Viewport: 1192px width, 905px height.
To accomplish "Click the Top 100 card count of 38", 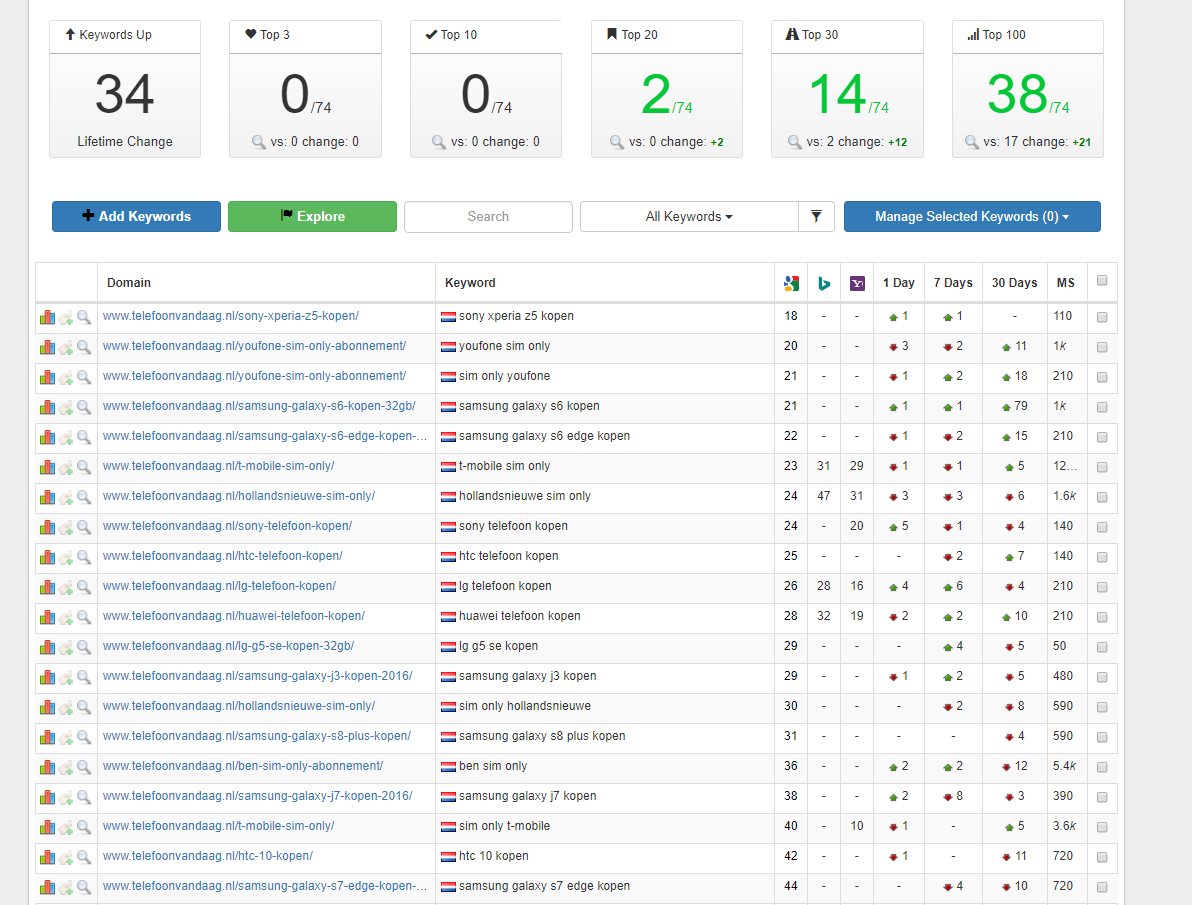I will 1017,94.
